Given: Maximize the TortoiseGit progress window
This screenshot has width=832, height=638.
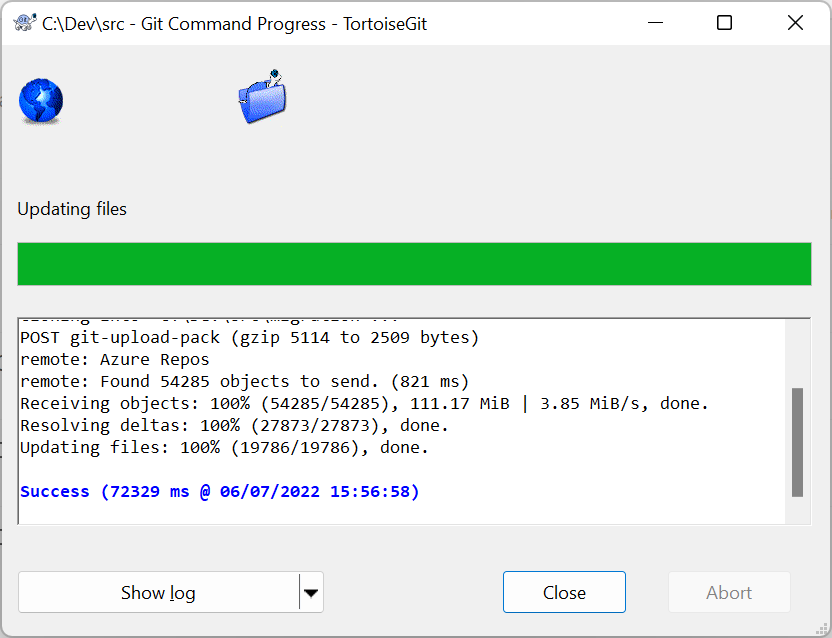Looking at the screenshot, I should click(724, 23).
